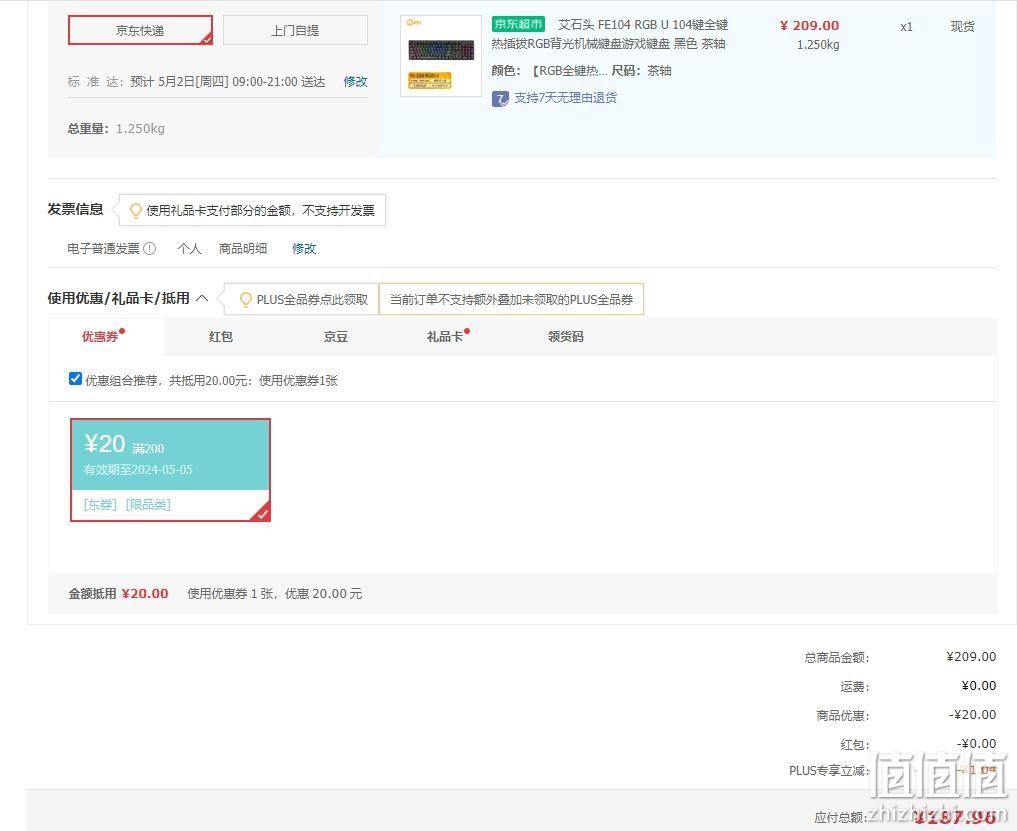Click the 京东超市 green badge
Screen dimensions: 1017x831
coord(518,25)
